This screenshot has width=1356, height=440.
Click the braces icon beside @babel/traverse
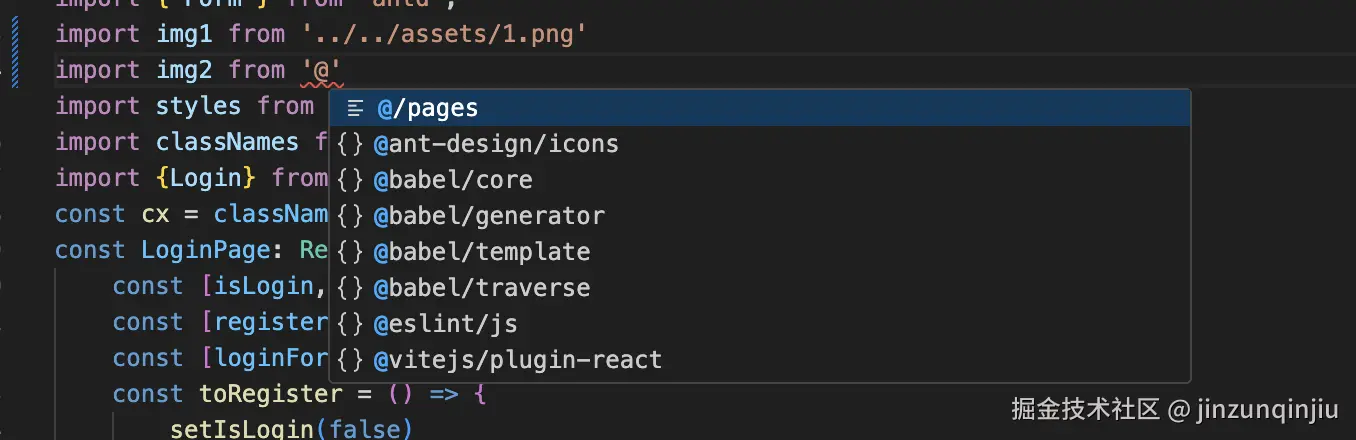[x=350, y=288]
